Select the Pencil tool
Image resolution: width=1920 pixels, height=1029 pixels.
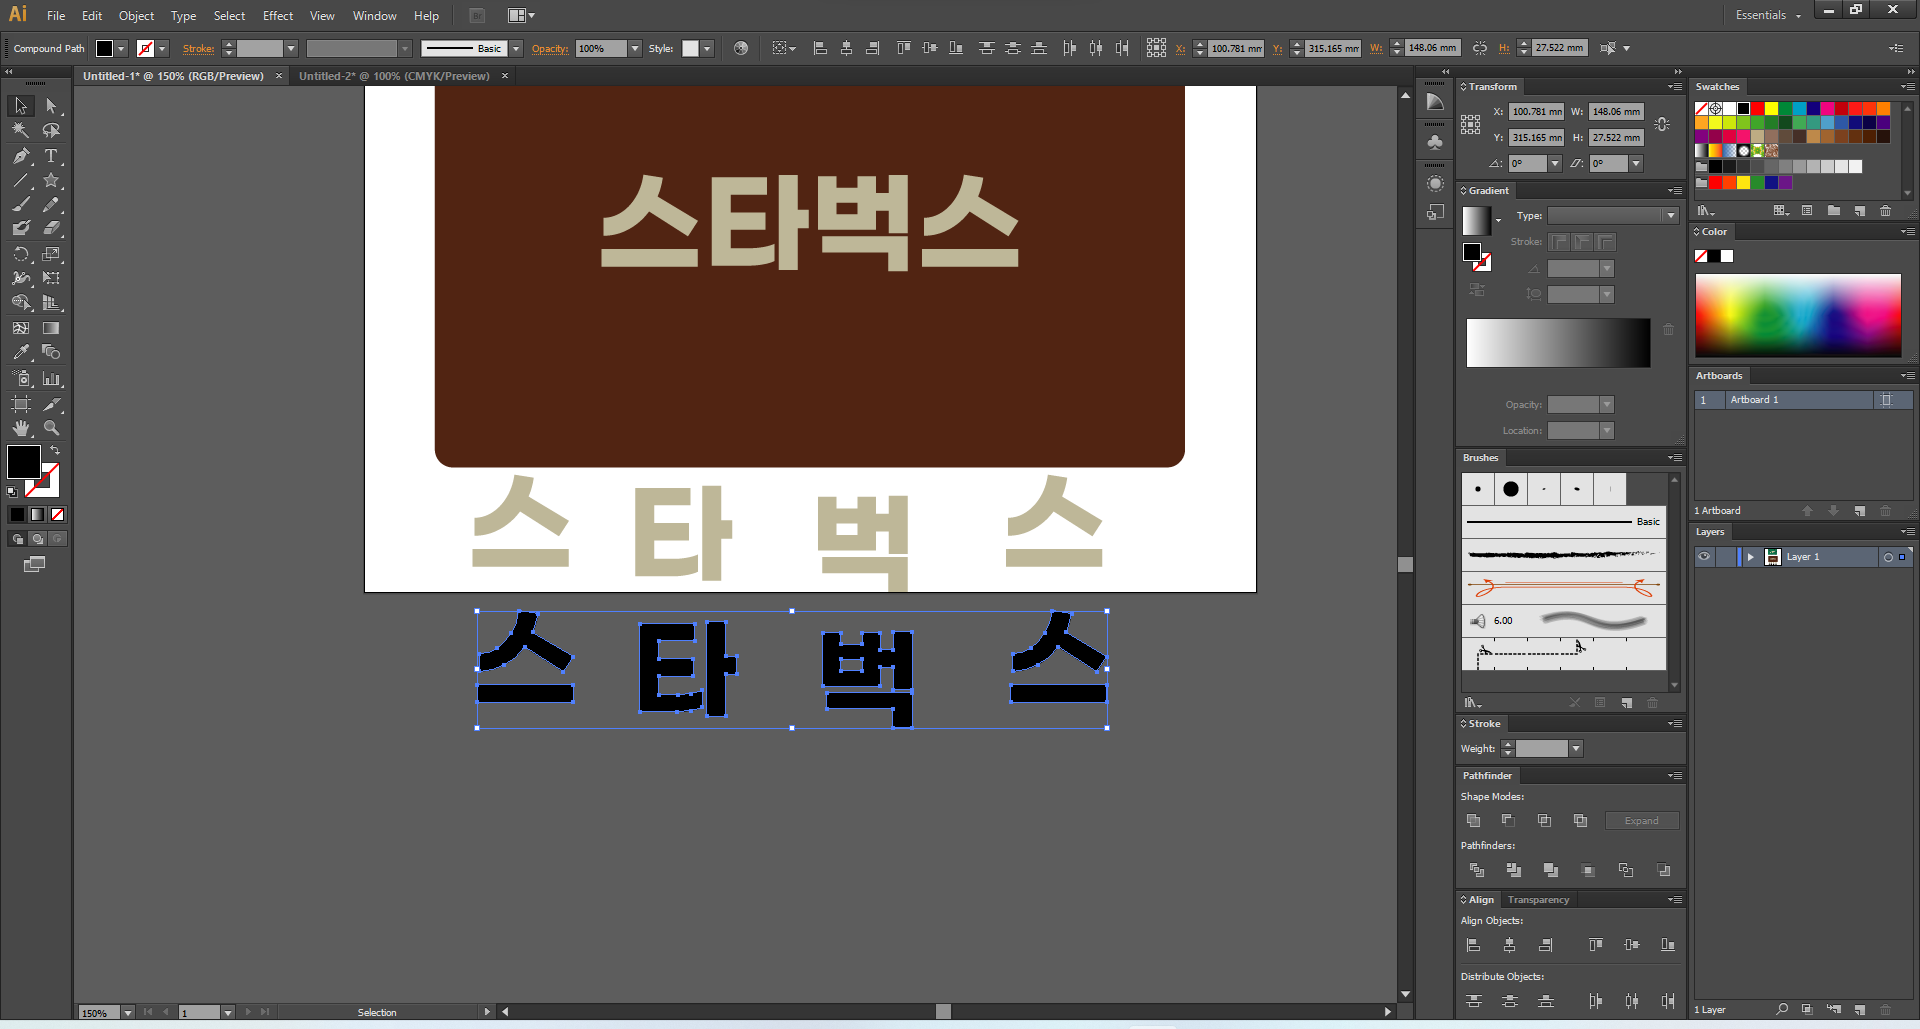point(51,205)
